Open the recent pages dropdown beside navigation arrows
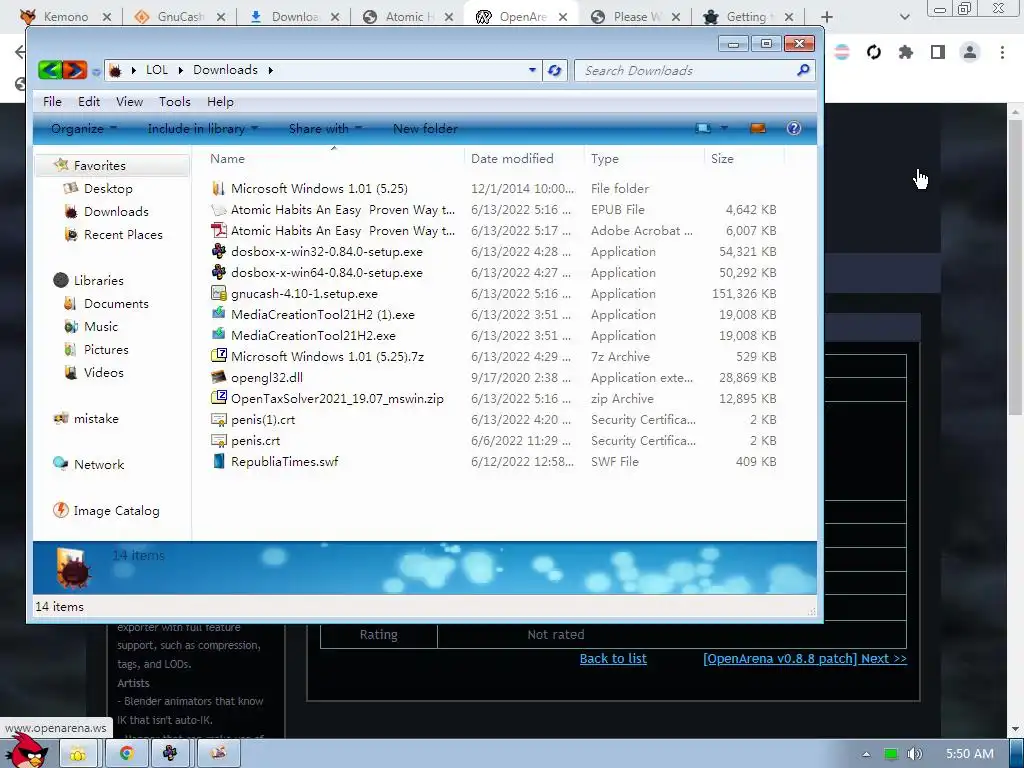This screenshot has width=1024, height=768. click(96, 72)
